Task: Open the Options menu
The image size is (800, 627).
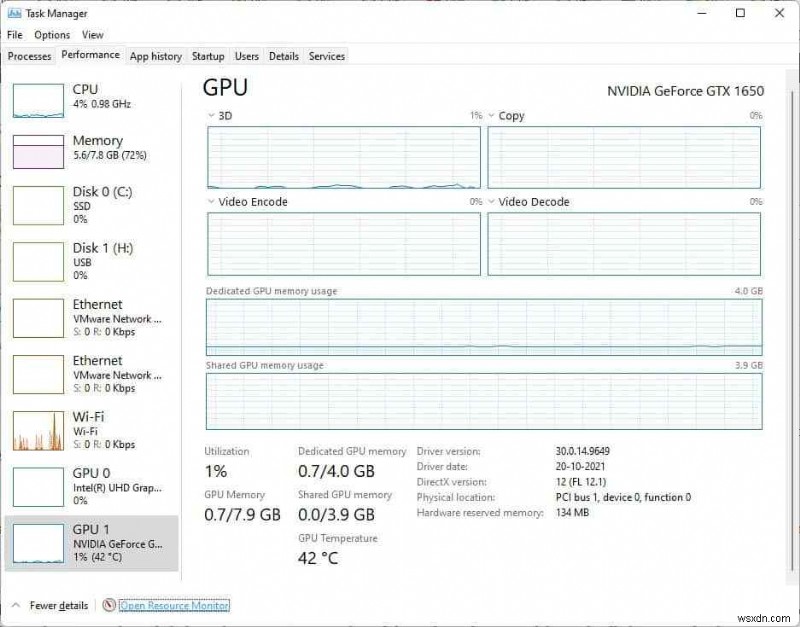Action: pos(51,34)
